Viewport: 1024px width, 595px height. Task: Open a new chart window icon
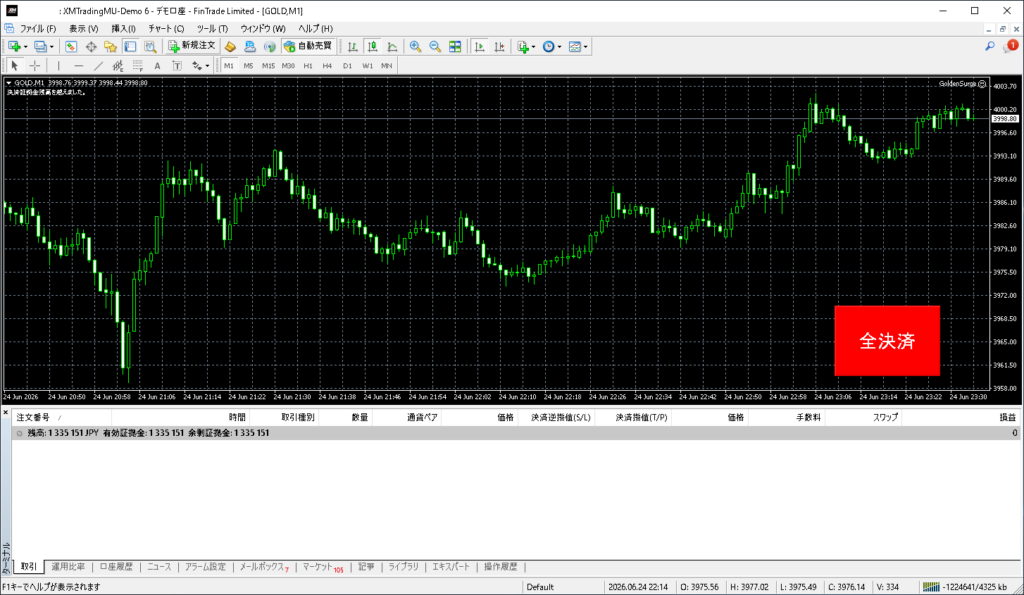[14, 46]
